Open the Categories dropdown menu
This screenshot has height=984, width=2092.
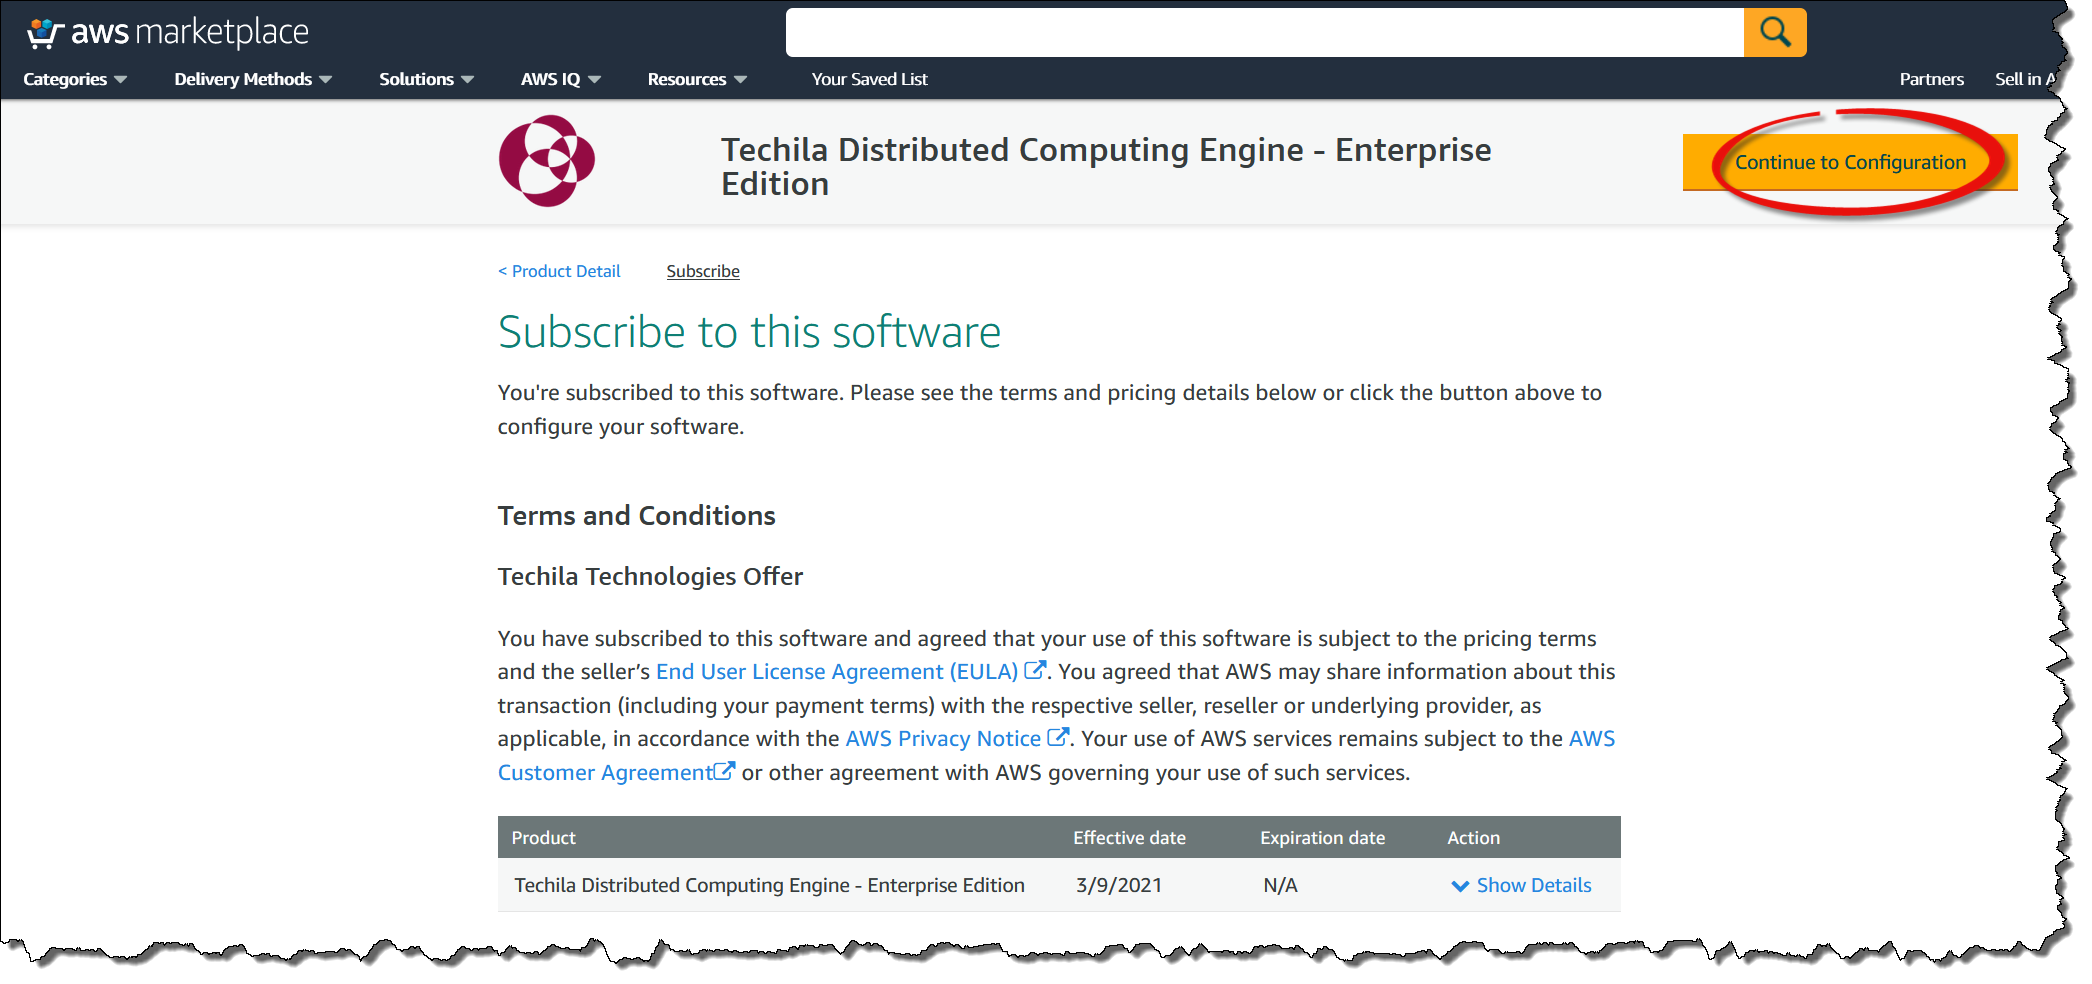click(x=74, y=79)
